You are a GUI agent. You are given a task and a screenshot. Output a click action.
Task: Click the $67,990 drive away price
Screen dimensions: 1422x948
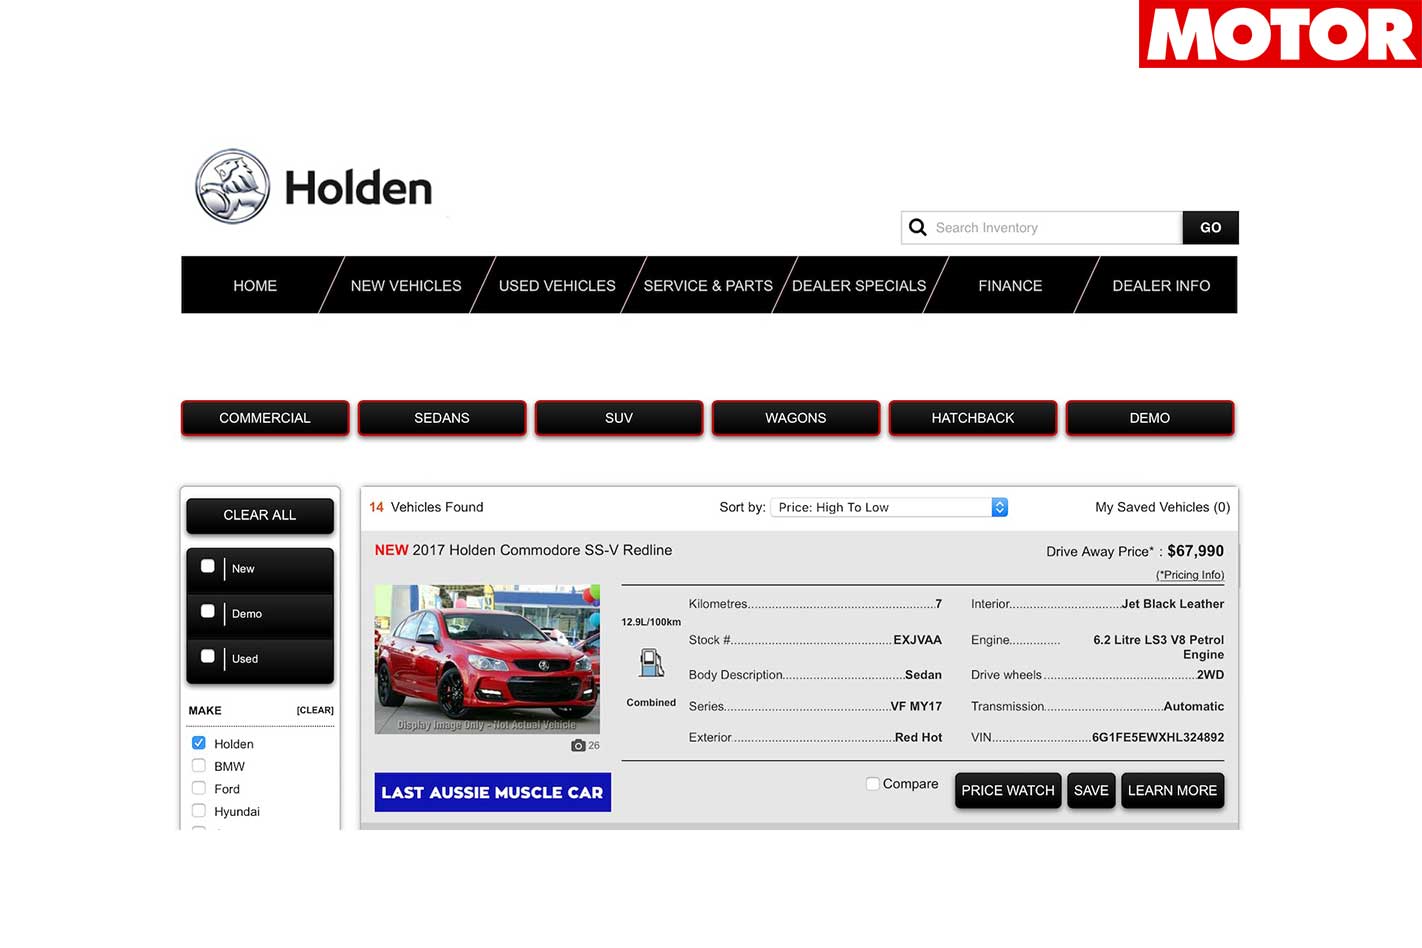pos(1195,551)
